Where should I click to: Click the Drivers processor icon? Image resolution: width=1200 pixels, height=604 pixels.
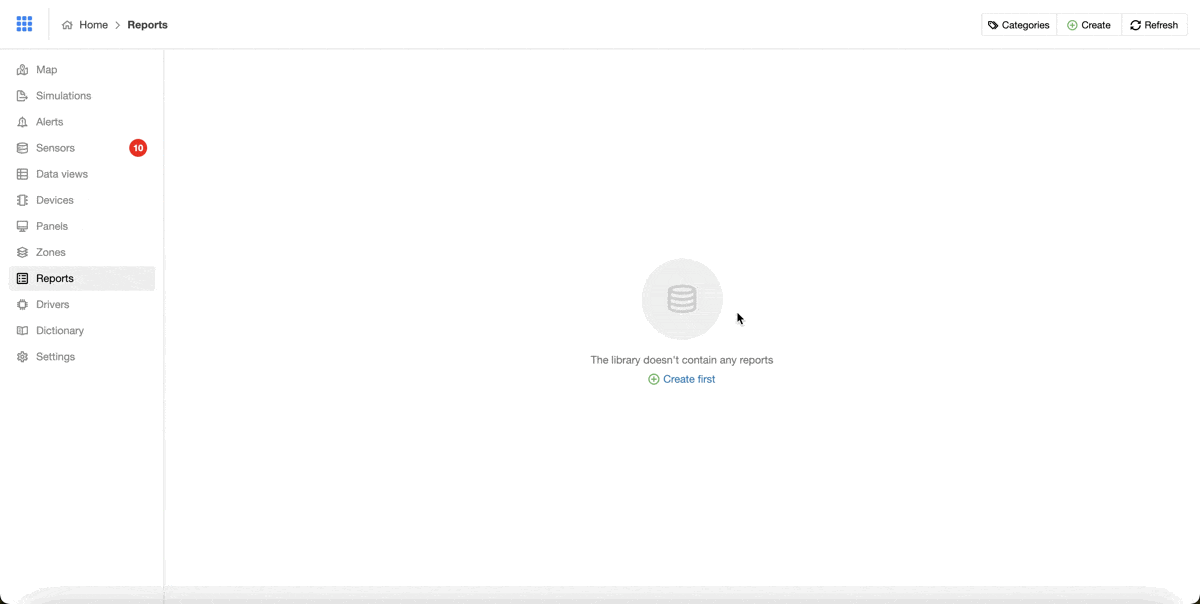coord(22,304)
